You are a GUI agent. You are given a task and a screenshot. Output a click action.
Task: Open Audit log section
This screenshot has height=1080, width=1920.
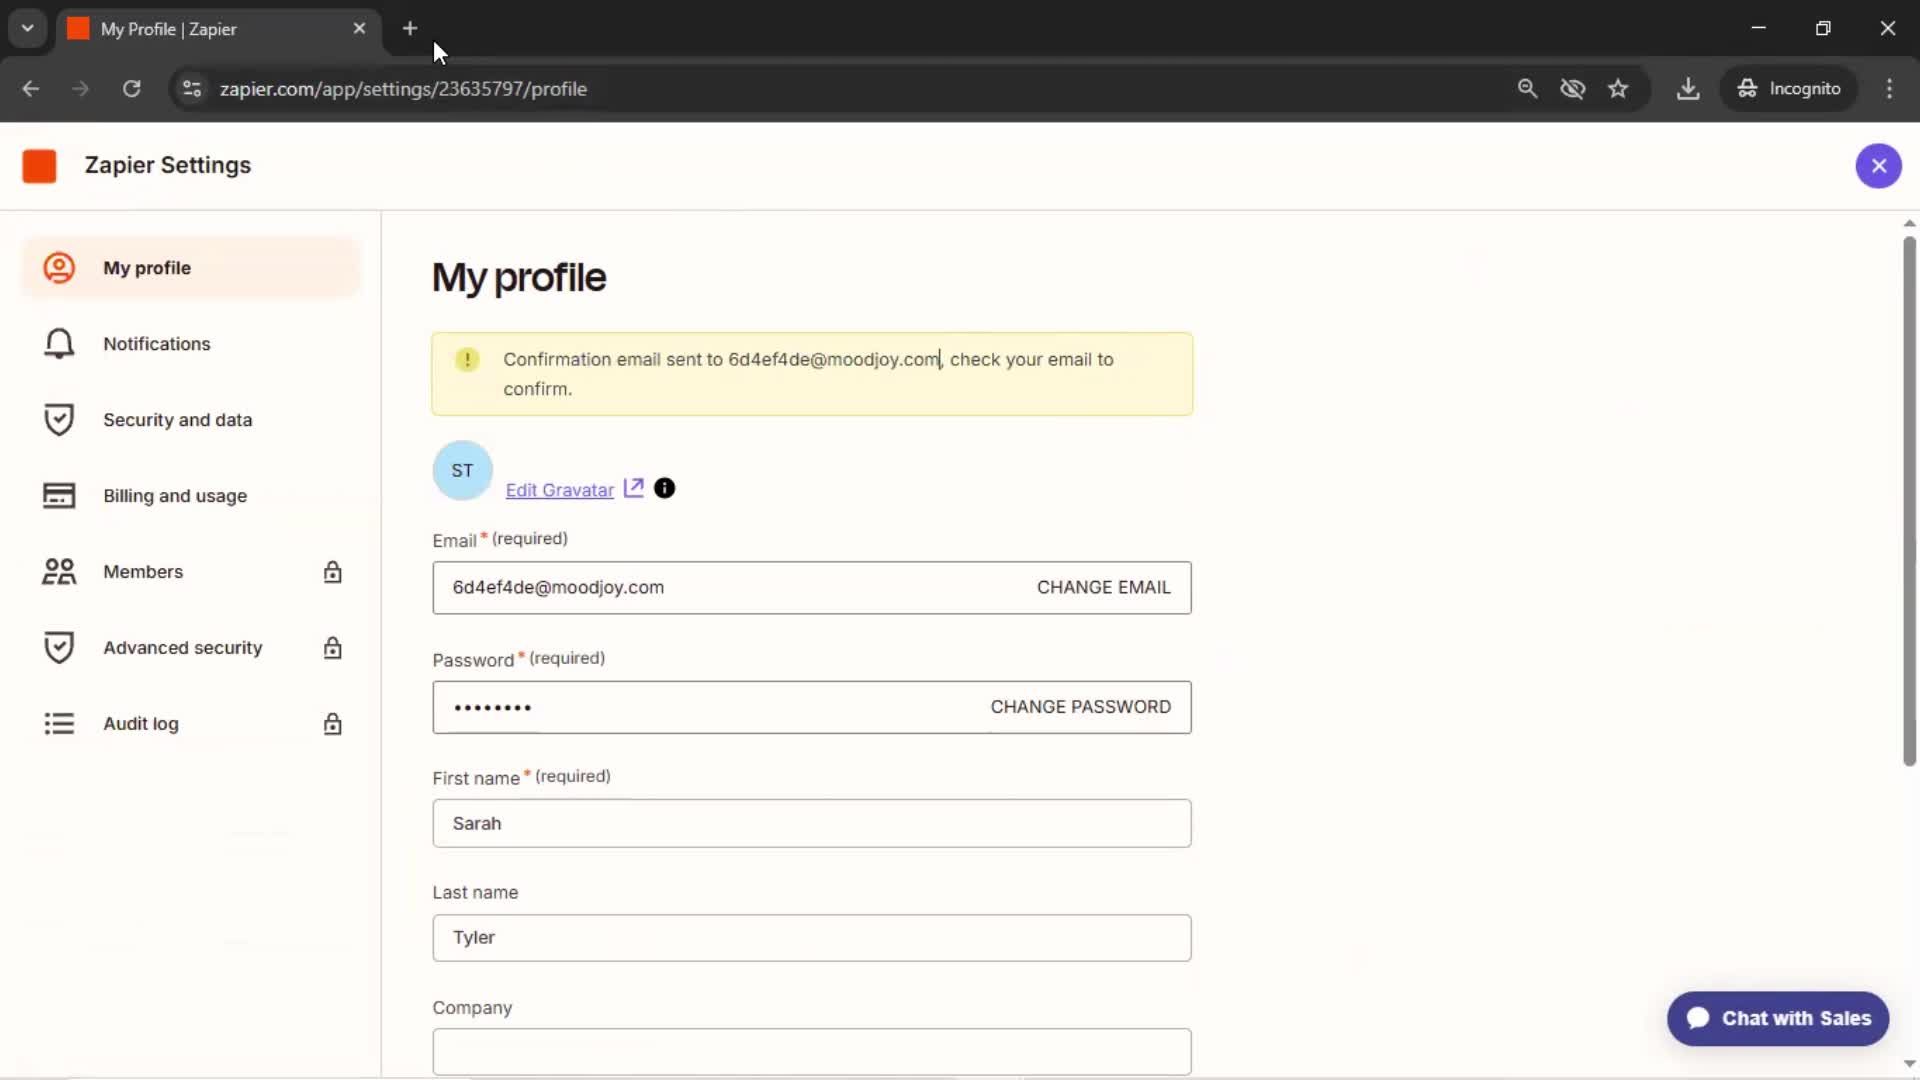[x=190, y=724]
